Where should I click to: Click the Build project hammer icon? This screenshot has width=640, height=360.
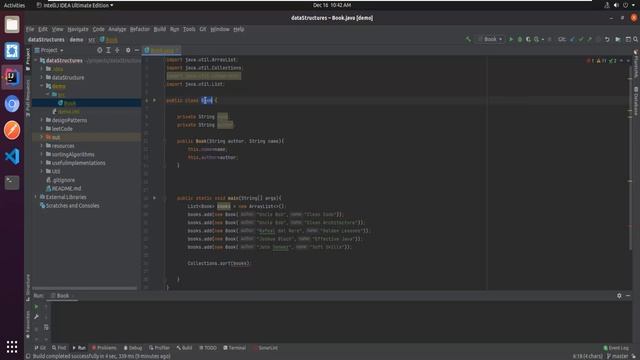(x=468, y=39)
